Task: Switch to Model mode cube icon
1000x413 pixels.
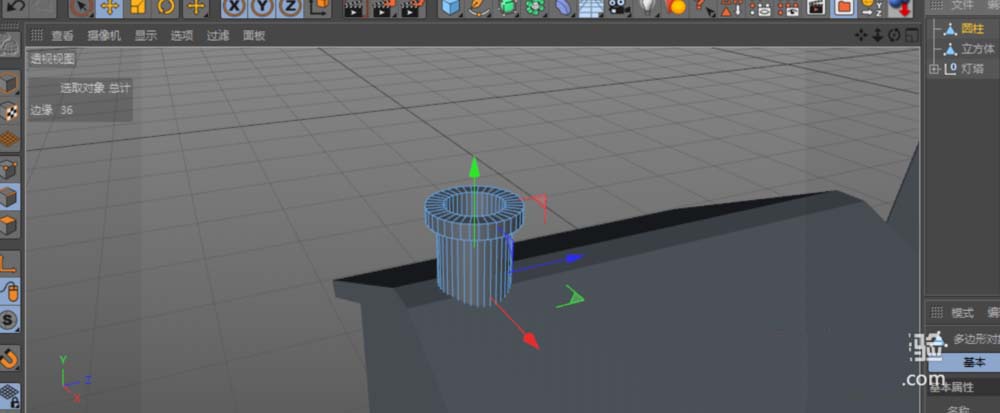Action: coord(10,83)
